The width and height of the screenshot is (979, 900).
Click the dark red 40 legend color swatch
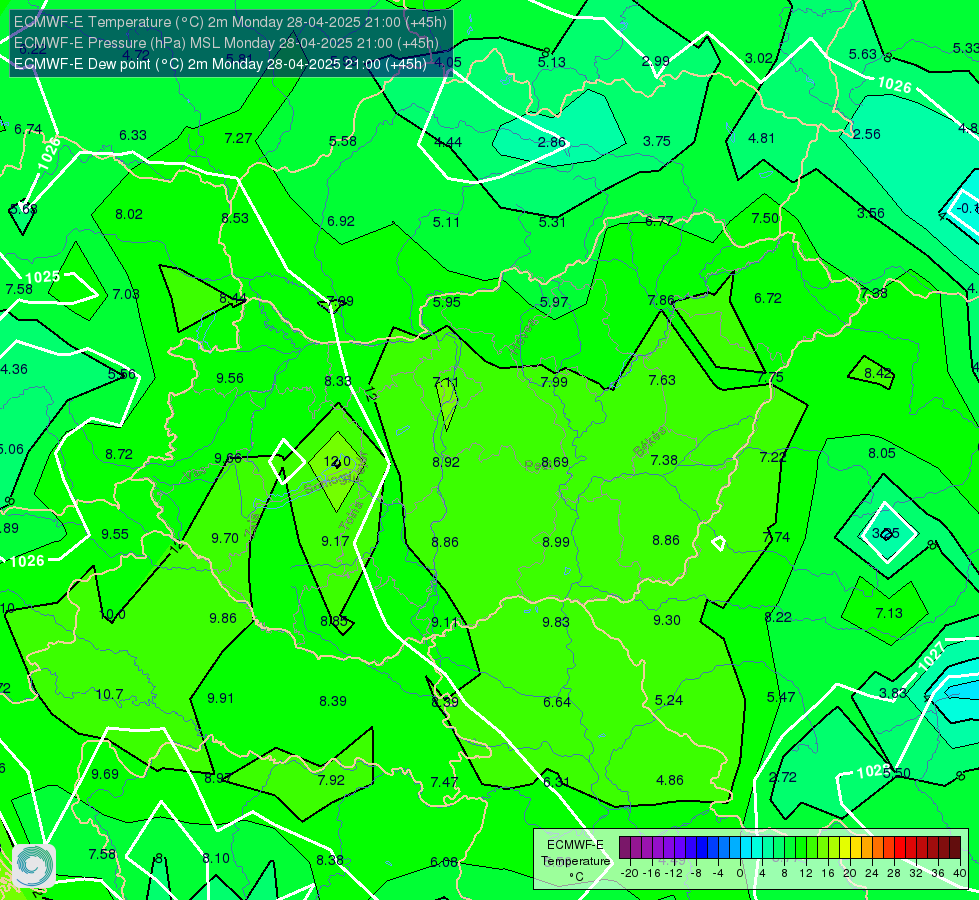click(955, 848)
